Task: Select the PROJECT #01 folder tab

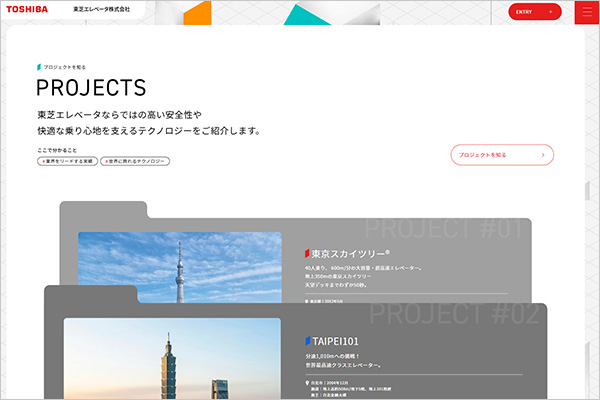Action: coord(103,210)
